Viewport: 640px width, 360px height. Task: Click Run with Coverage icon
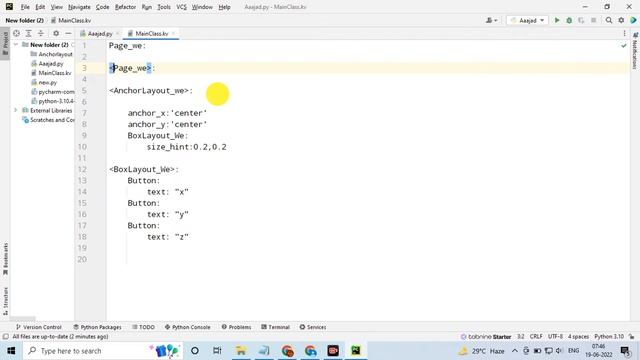click(x=581, y=20)
